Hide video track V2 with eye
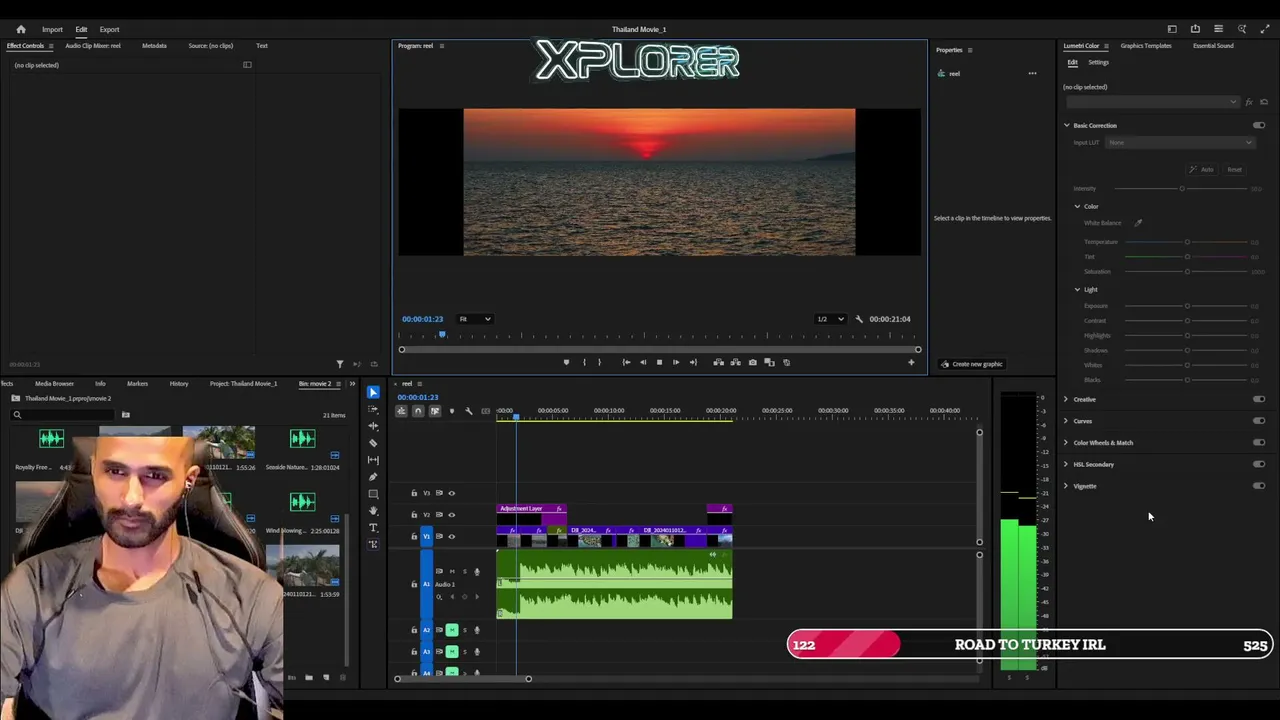The height and width of the screenshot is (720, 1280). 451,515
